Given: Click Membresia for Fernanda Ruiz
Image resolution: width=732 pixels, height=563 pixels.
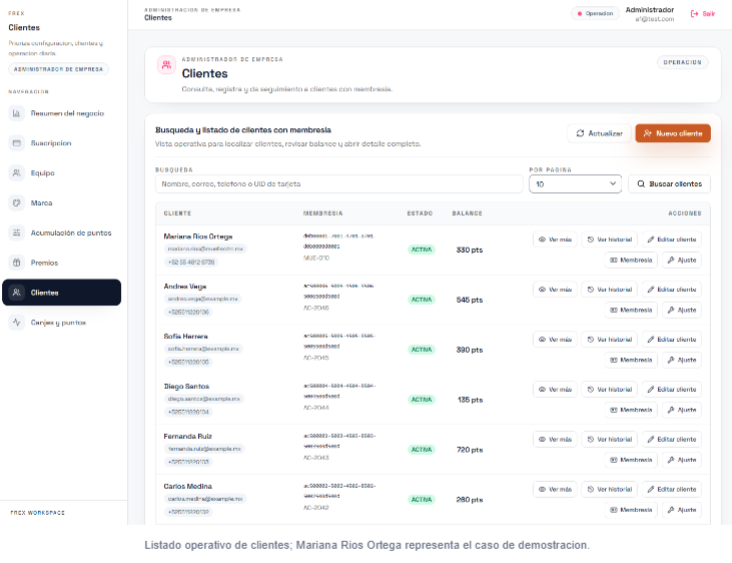Looking at the screenshot, I should (631, 460).
